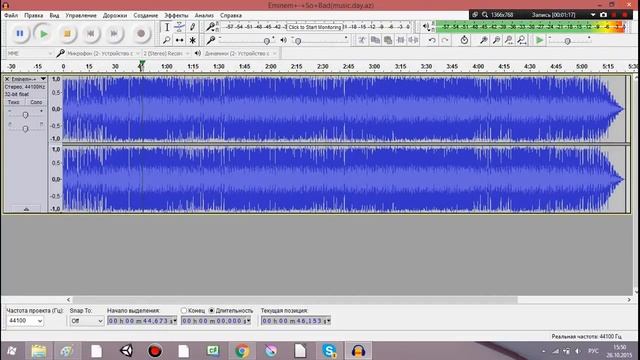Open the MME audio host dropdown
The width and height of the screenshot is (640, 360).
[29, 53]
